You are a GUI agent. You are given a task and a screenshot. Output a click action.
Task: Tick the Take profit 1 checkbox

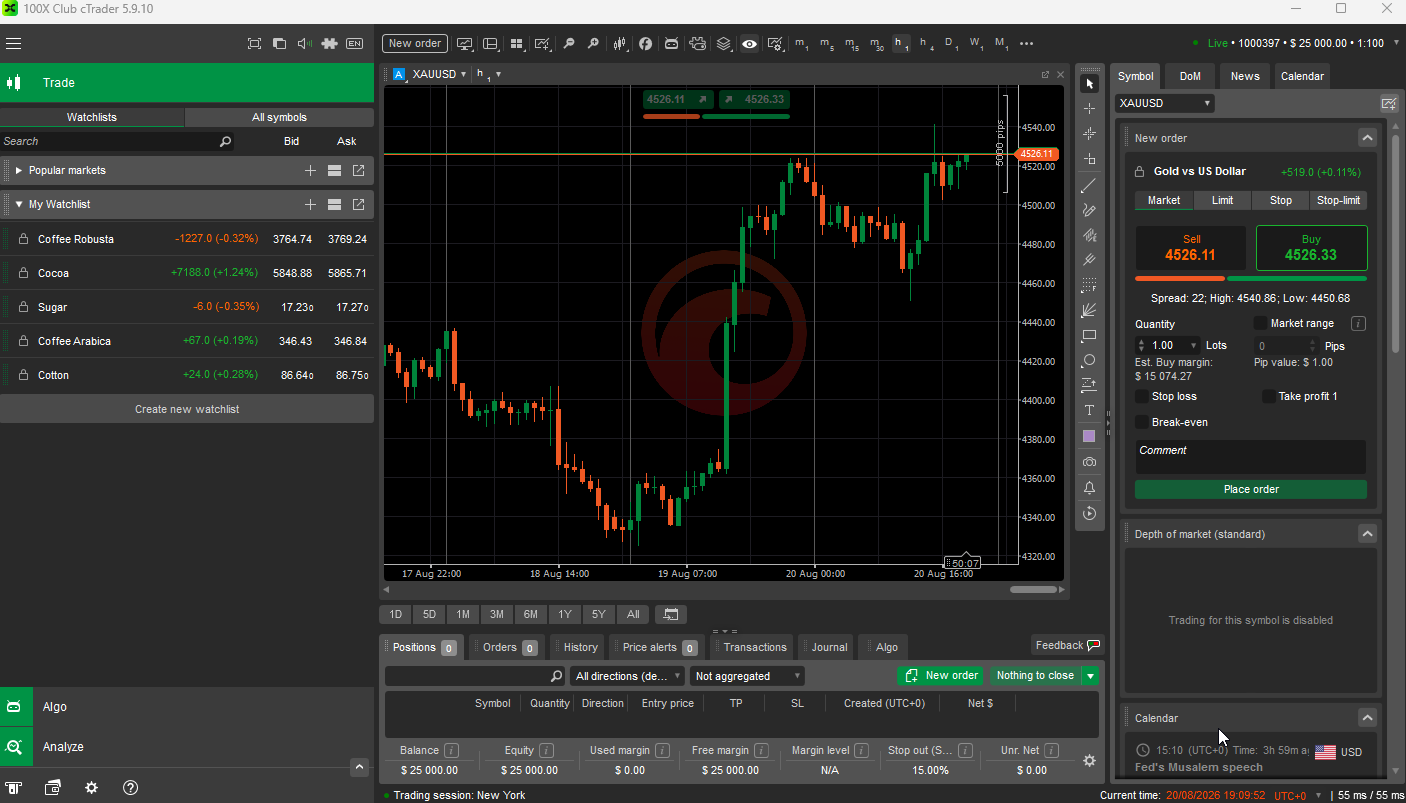click(x=1268, y=397)
